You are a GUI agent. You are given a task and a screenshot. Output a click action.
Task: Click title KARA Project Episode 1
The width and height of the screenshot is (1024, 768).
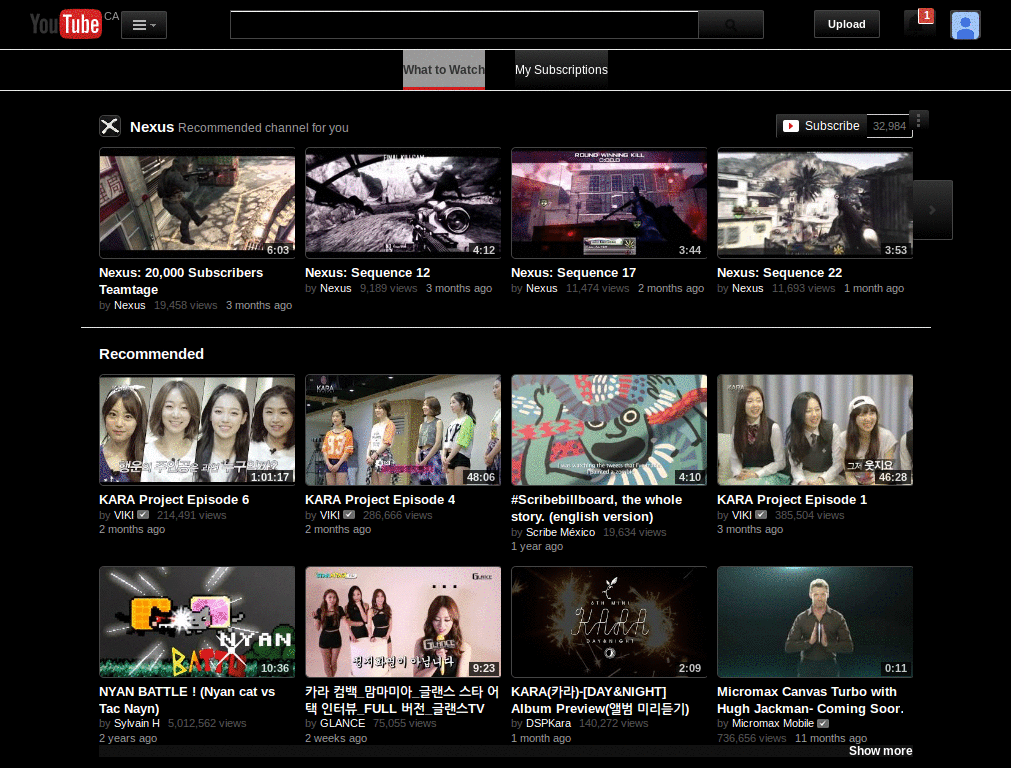pos(792,500)
